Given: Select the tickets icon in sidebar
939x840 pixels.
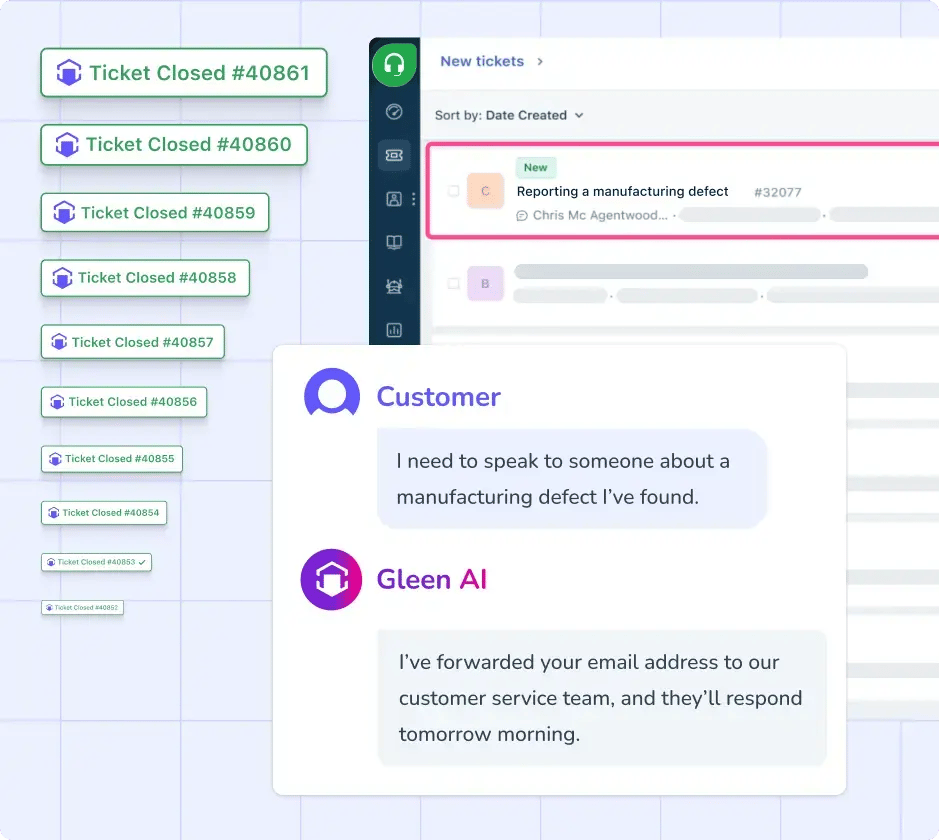Looking at the screenshot, I should point(394,156).
